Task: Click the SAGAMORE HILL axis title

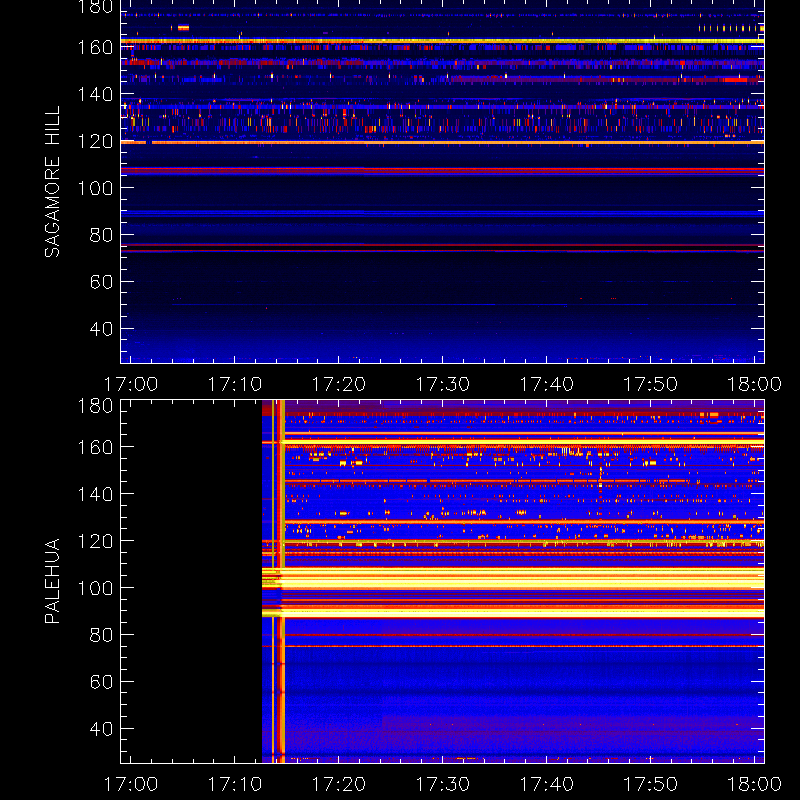Action: coord(52,182)
